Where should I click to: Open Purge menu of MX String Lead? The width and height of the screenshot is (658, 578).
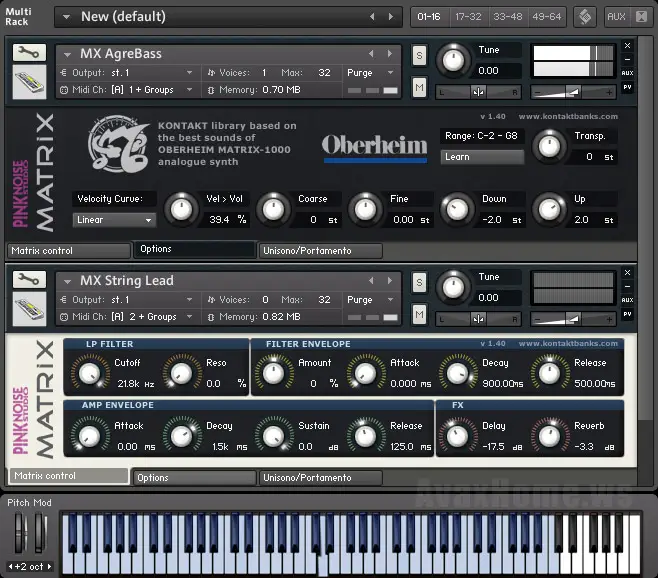coord(371,300)
